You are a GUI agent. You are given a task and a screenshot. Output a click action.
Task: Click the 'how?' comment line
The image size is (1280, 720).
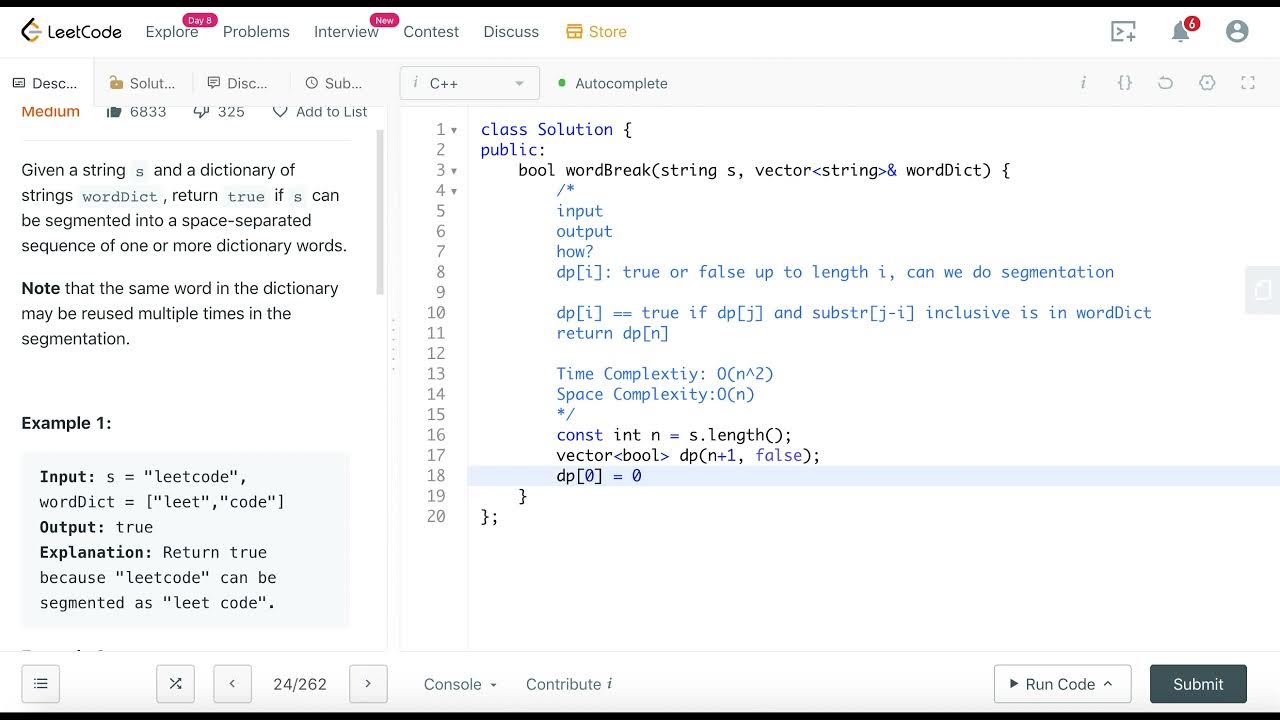pos(575,252)
